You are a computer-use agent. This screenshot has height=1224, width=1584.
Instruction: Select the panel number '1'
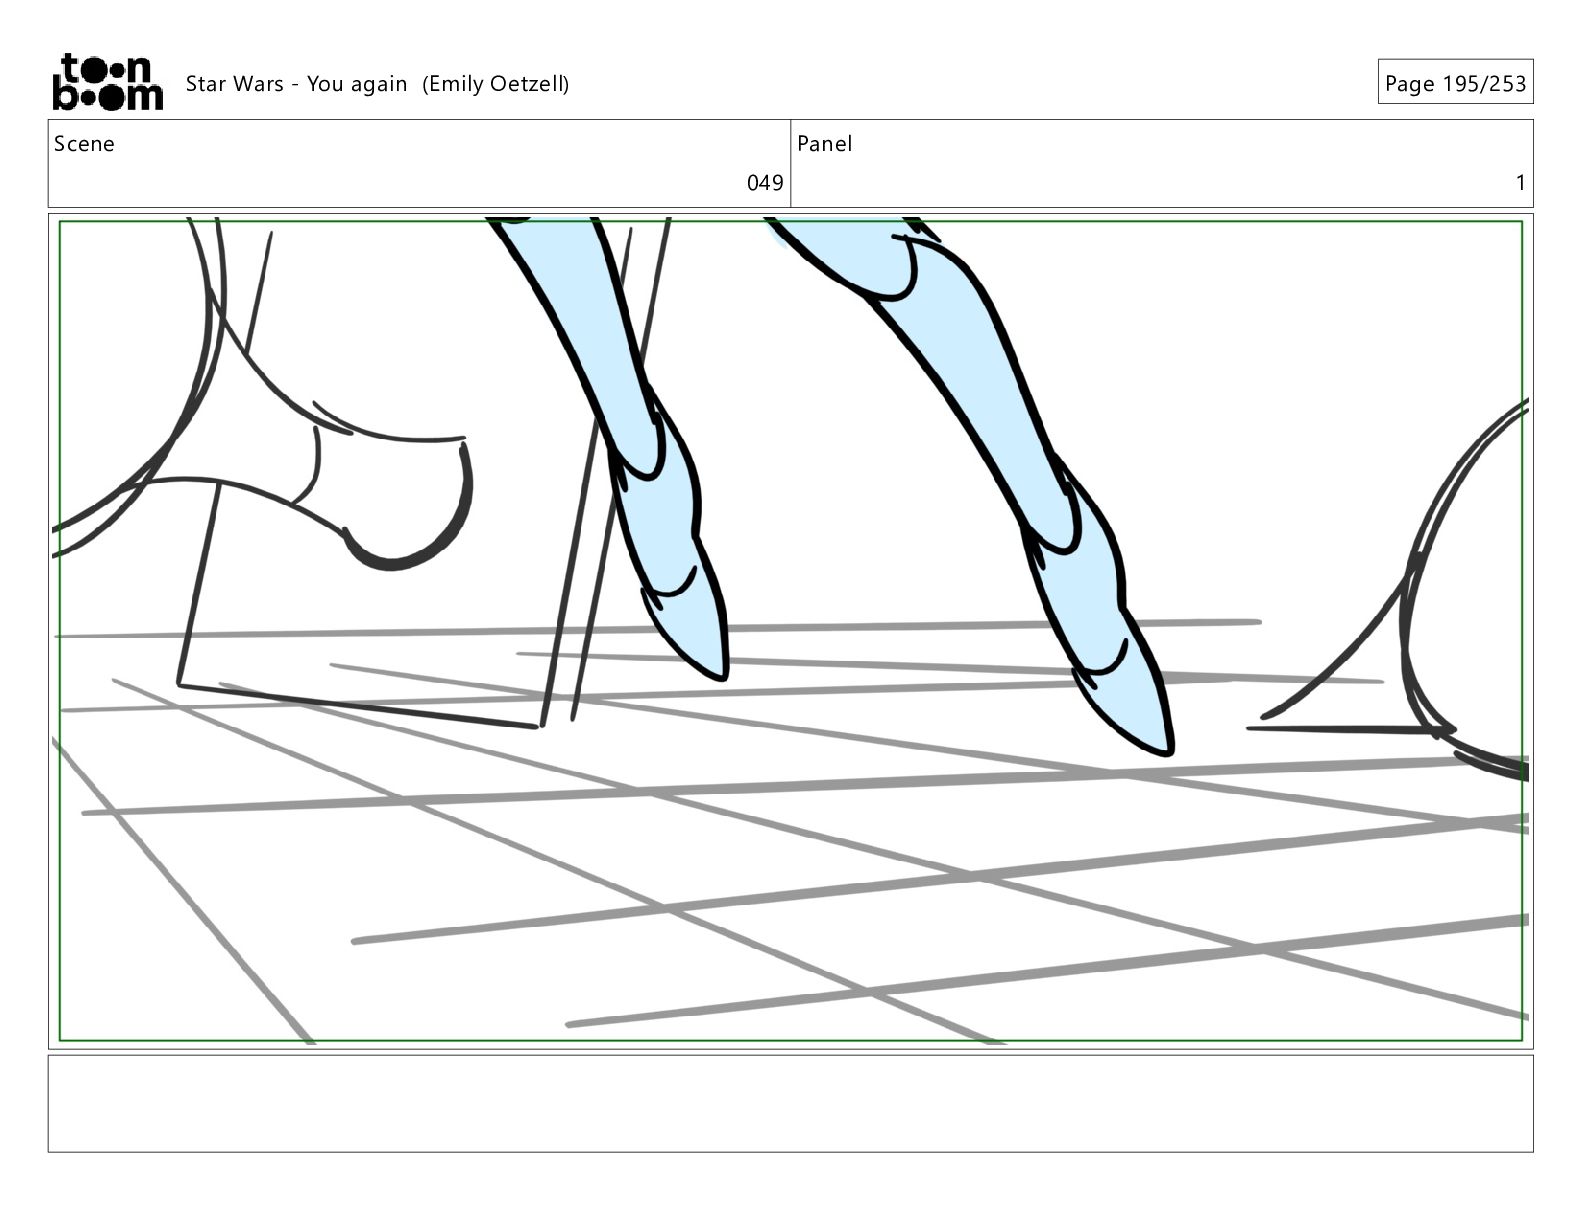[1520, 183]
